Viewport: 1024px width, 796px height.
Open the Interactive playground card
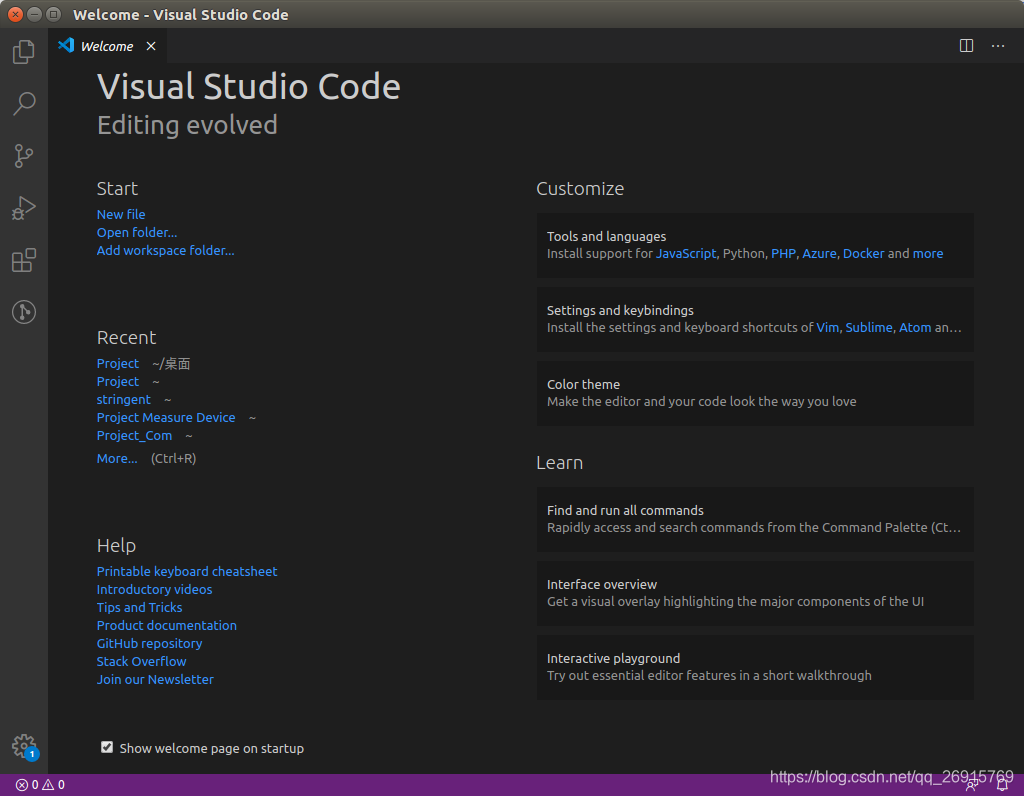[754, 667]
